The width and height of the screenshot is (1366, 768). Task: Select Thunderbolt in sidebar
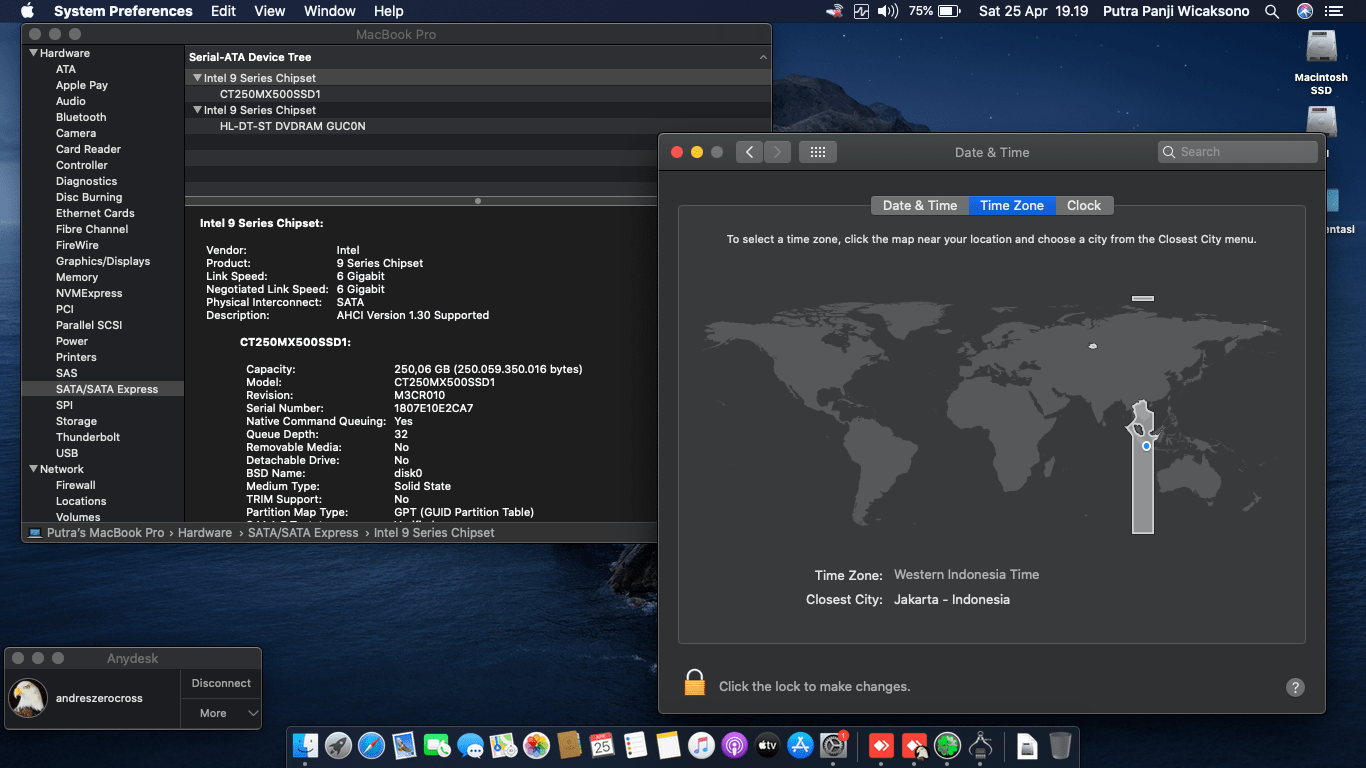88,437
